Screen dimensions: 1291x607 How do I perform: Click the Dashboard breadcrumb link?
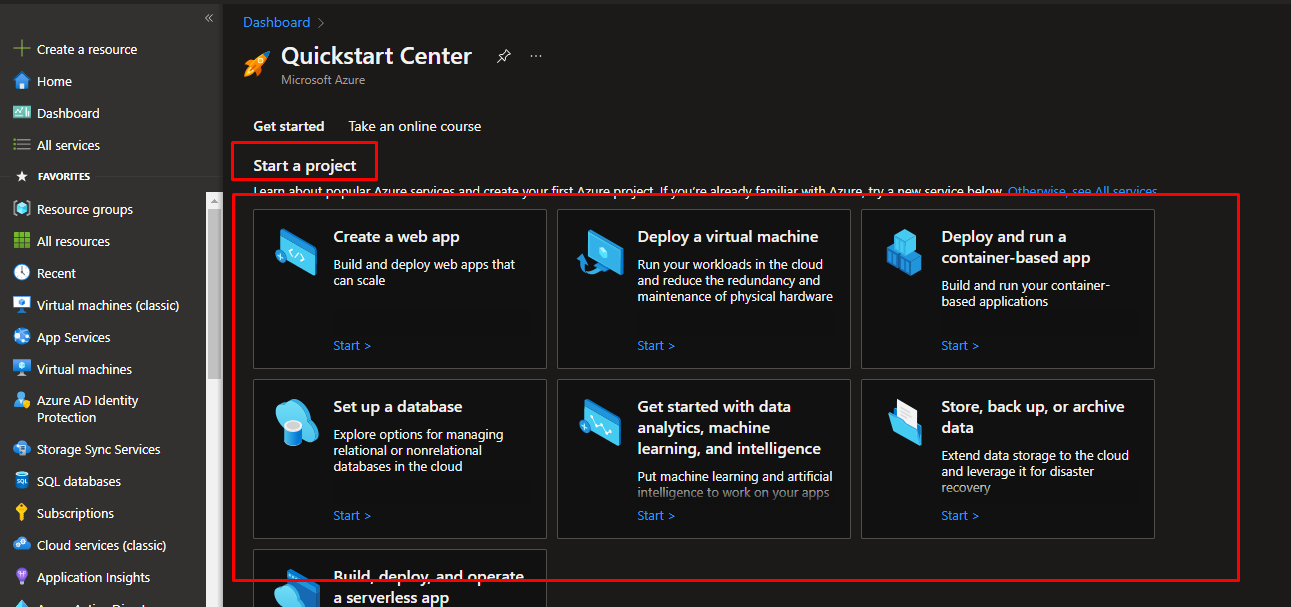coord(276,22)
